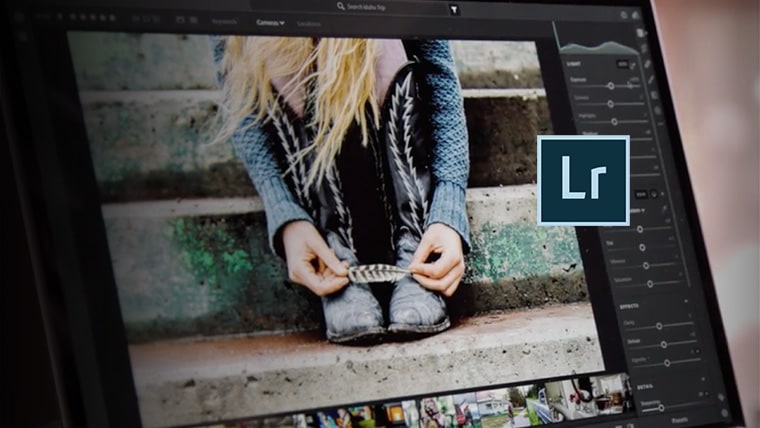
Task: Select the Radial Gradient tool
Action: tap(658, 111)
